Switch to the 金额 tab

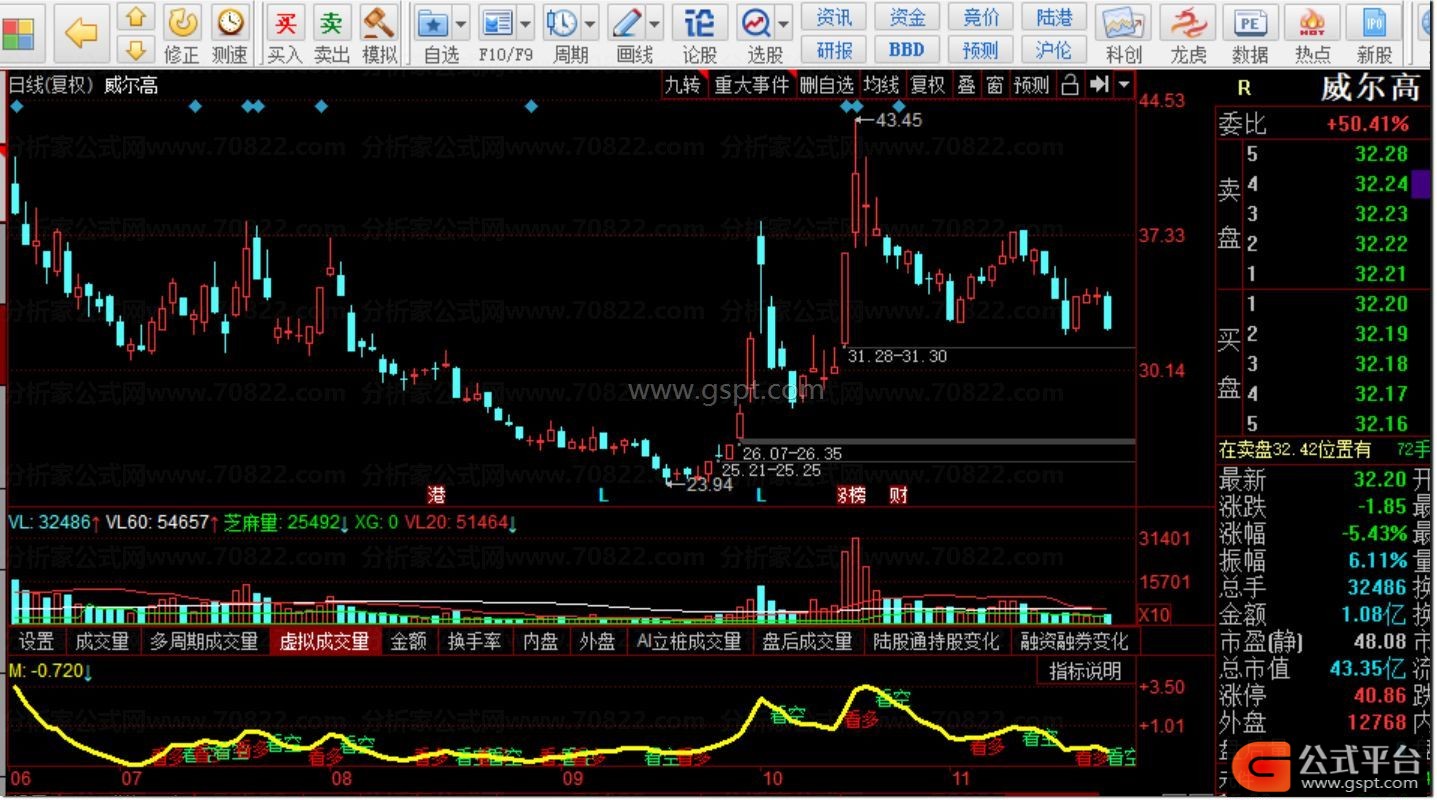[409, 641]
